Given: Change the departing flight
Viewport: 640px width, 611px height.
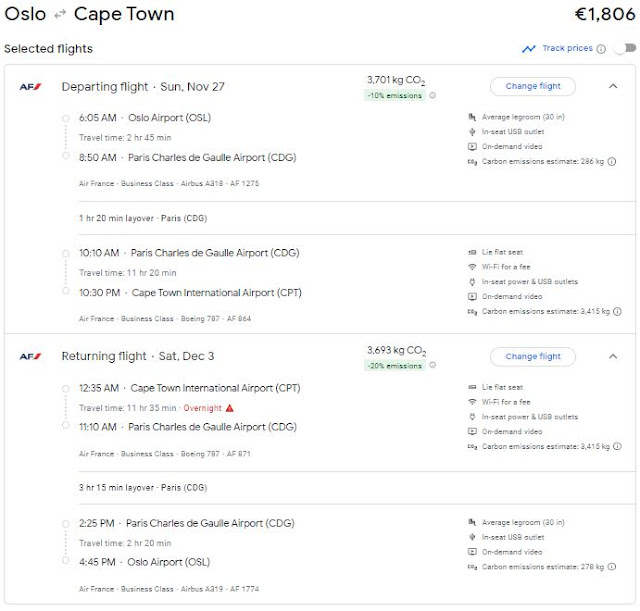Looking at the screenshot, I should pyautogui.click(x=532, y=86).
